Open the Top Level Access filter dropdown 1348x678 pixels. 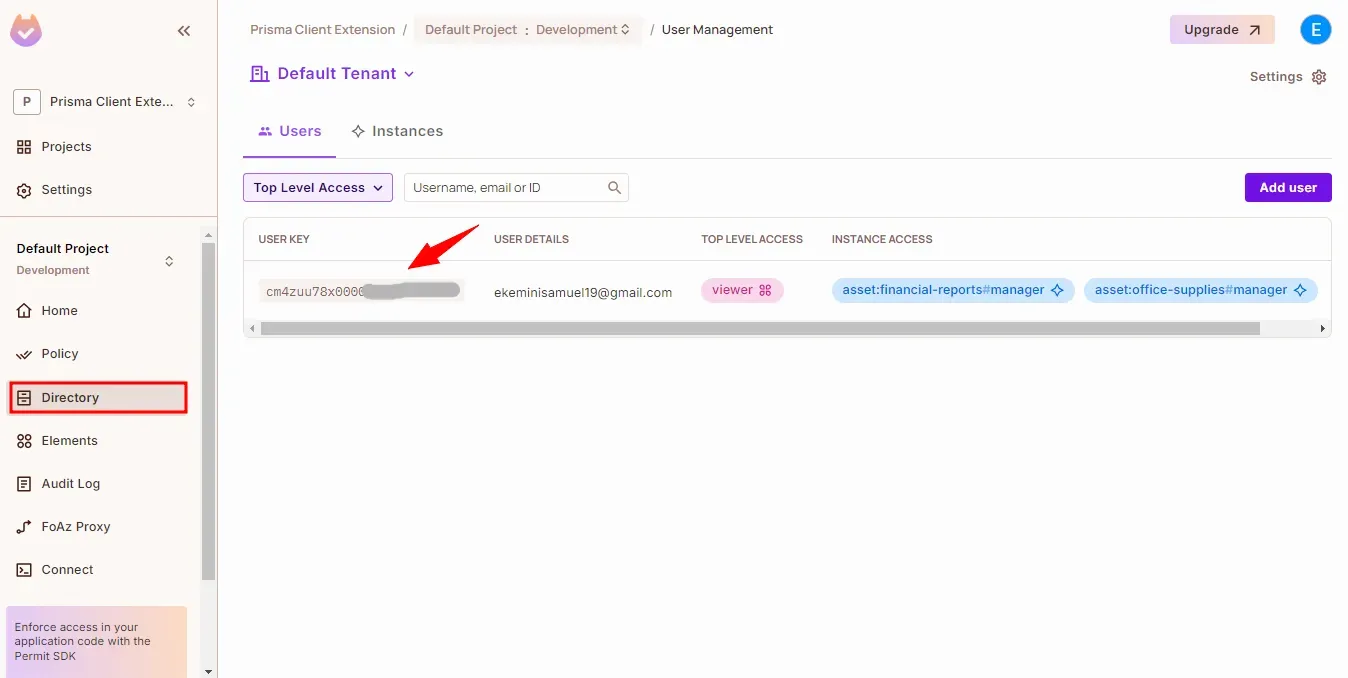(318, 188)
